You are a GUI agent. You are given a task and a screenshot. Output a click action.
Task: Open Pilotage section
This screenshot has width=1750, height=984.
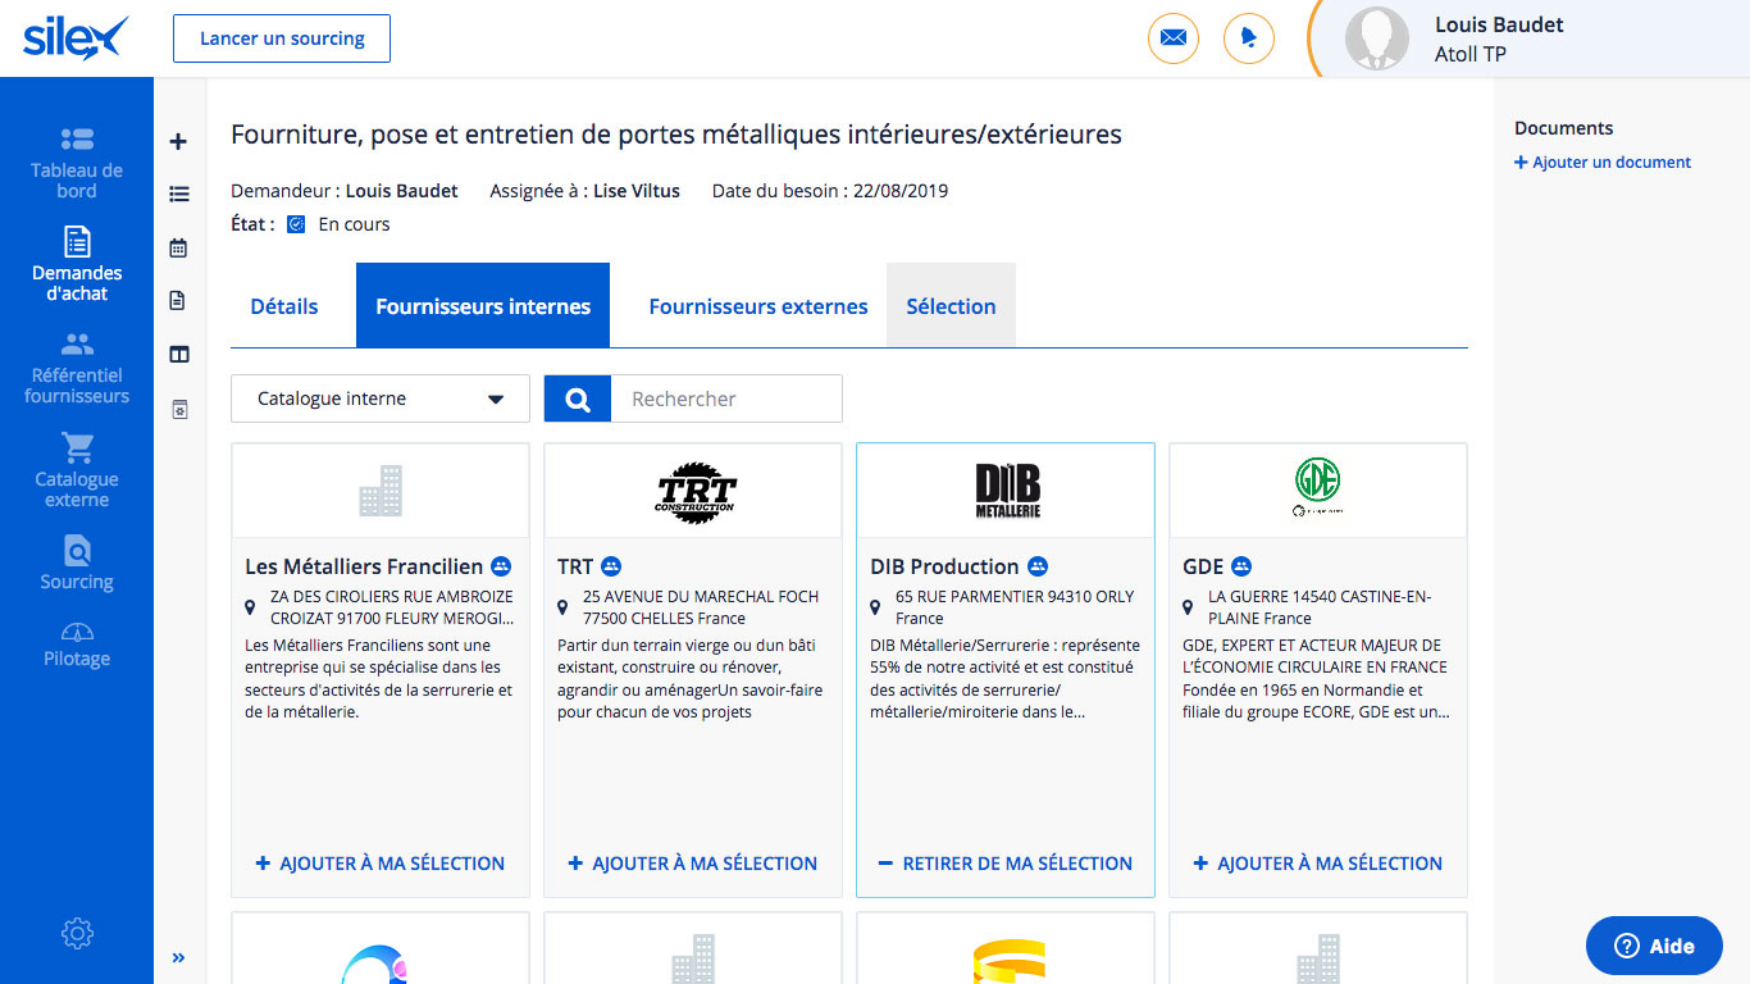click(76, 645)
